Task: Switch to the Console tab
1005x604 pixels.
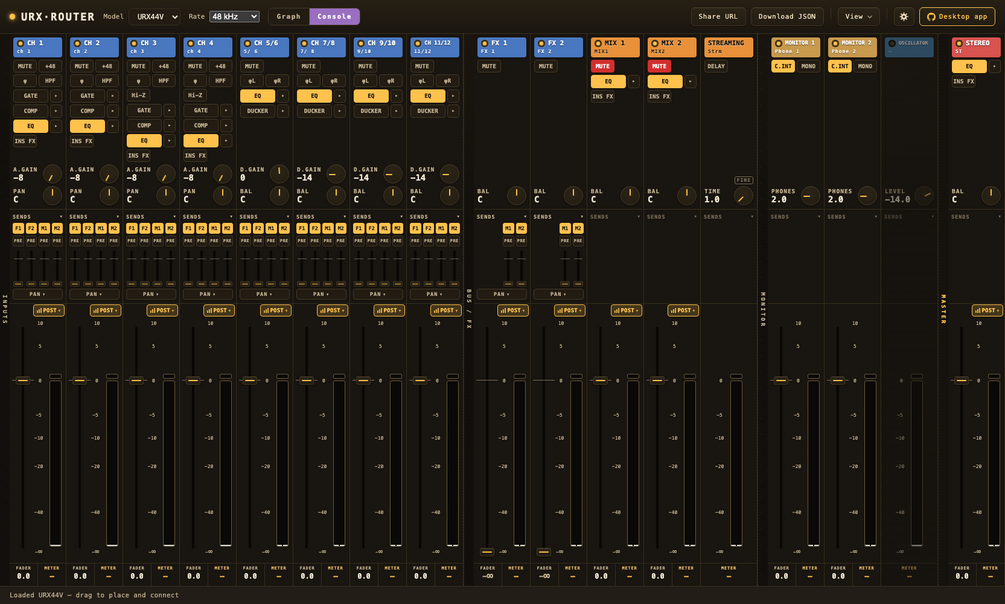Action: pyautogui.click(x=334, y=17)
